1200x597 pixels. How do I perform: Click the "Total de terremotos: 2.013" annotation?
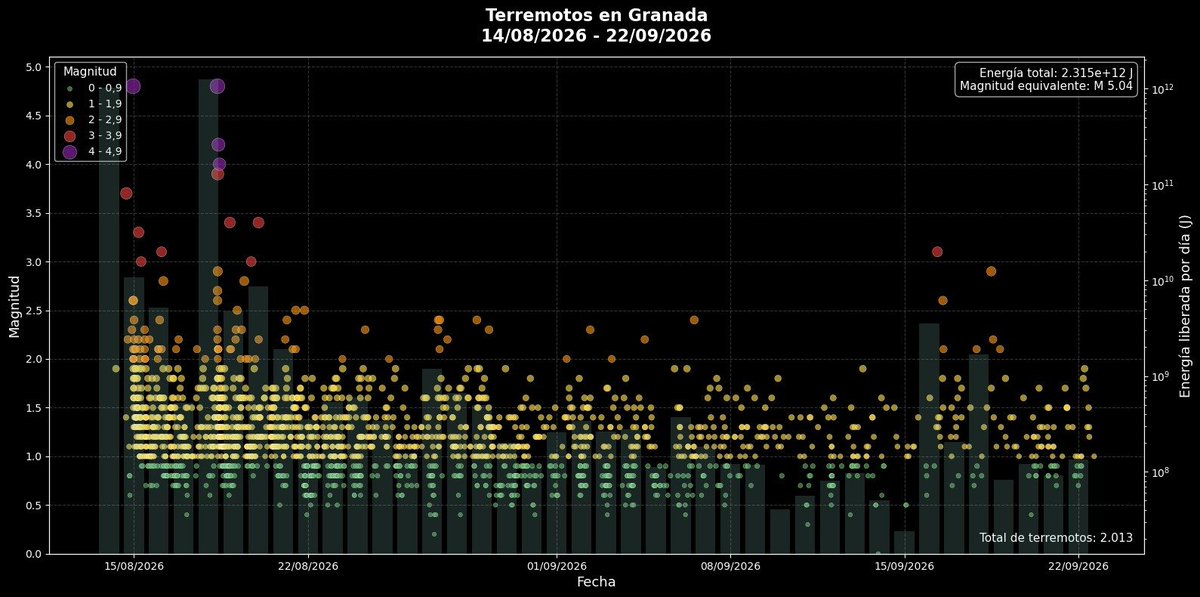coord(1056,538)
